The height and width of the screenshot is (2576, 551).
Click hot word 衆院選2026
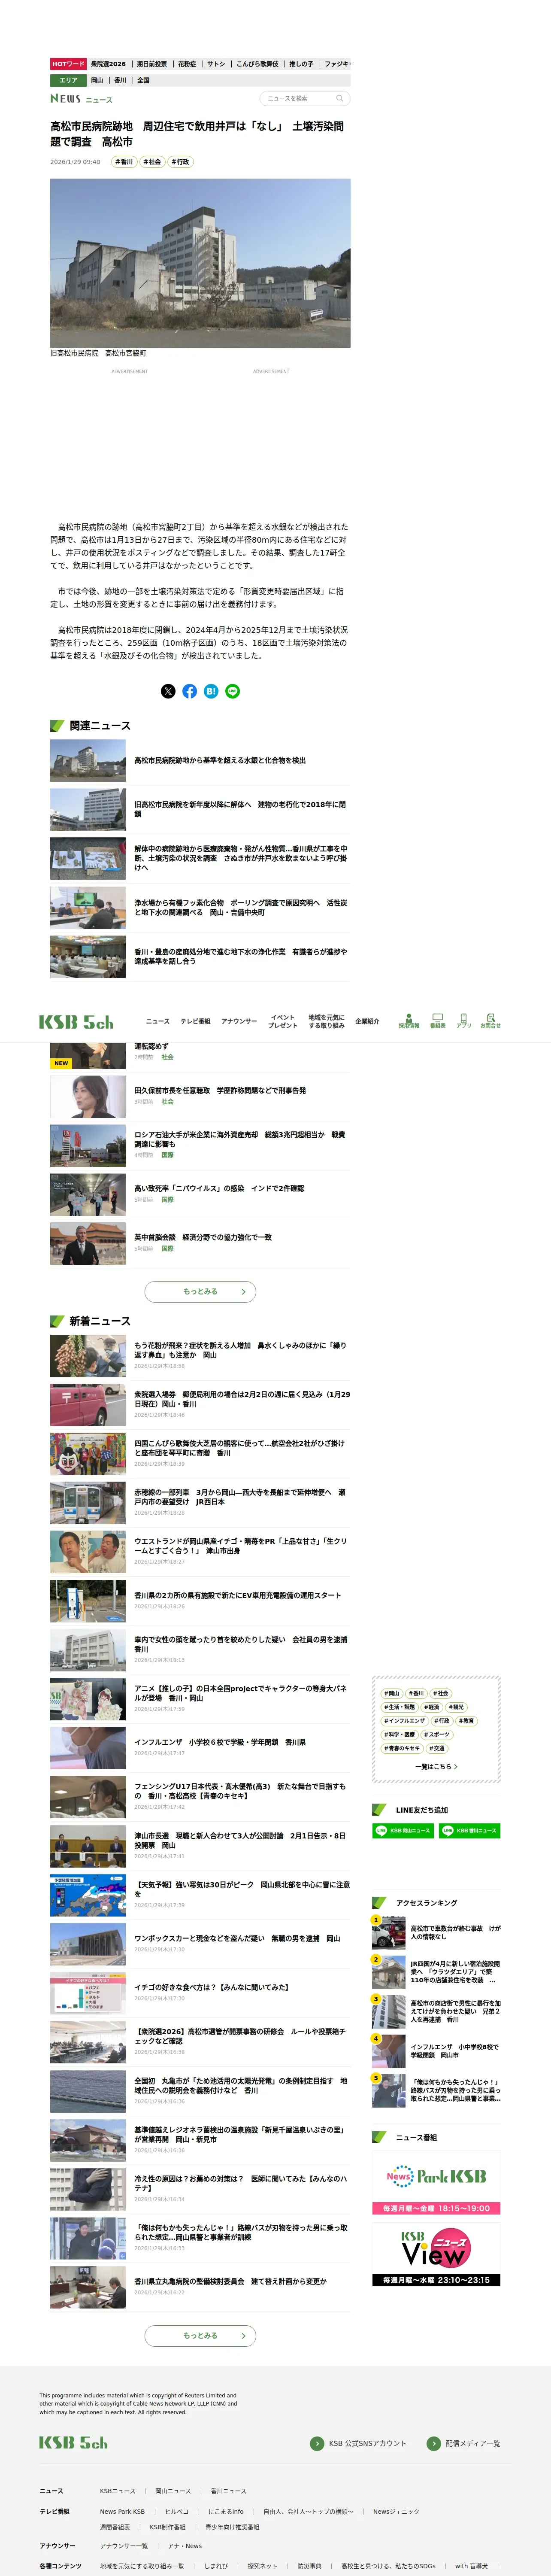coord(108,64)
